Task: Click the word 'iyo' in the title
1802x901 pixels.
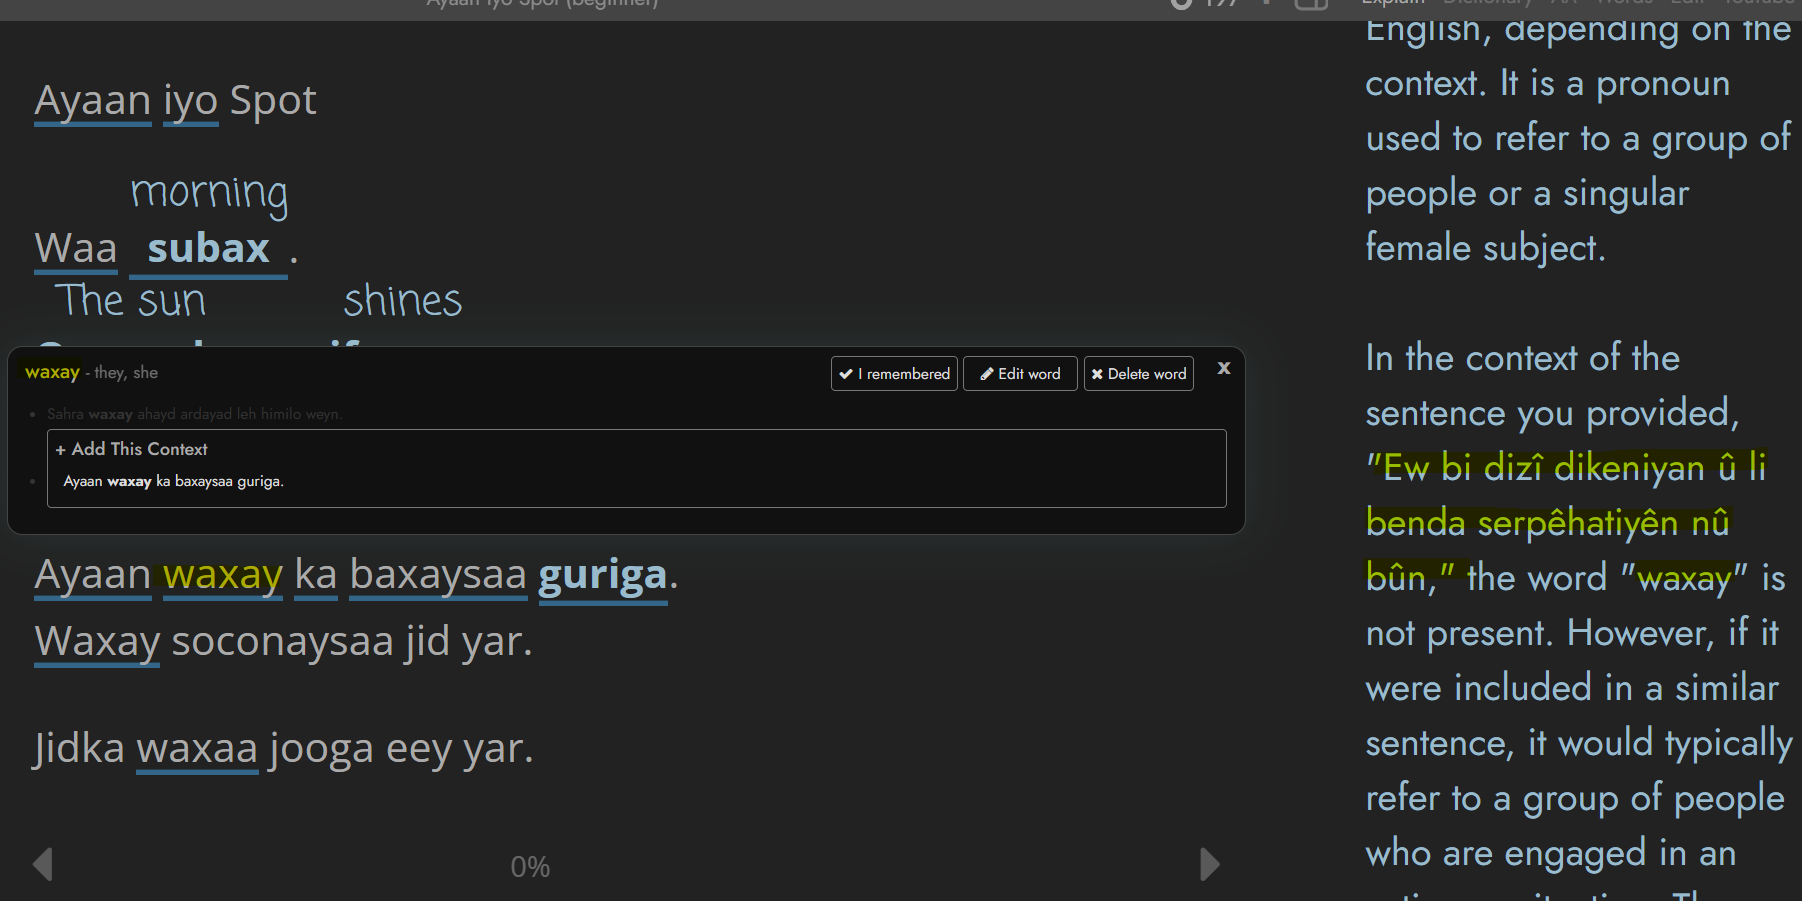Action: coord(190,101)
